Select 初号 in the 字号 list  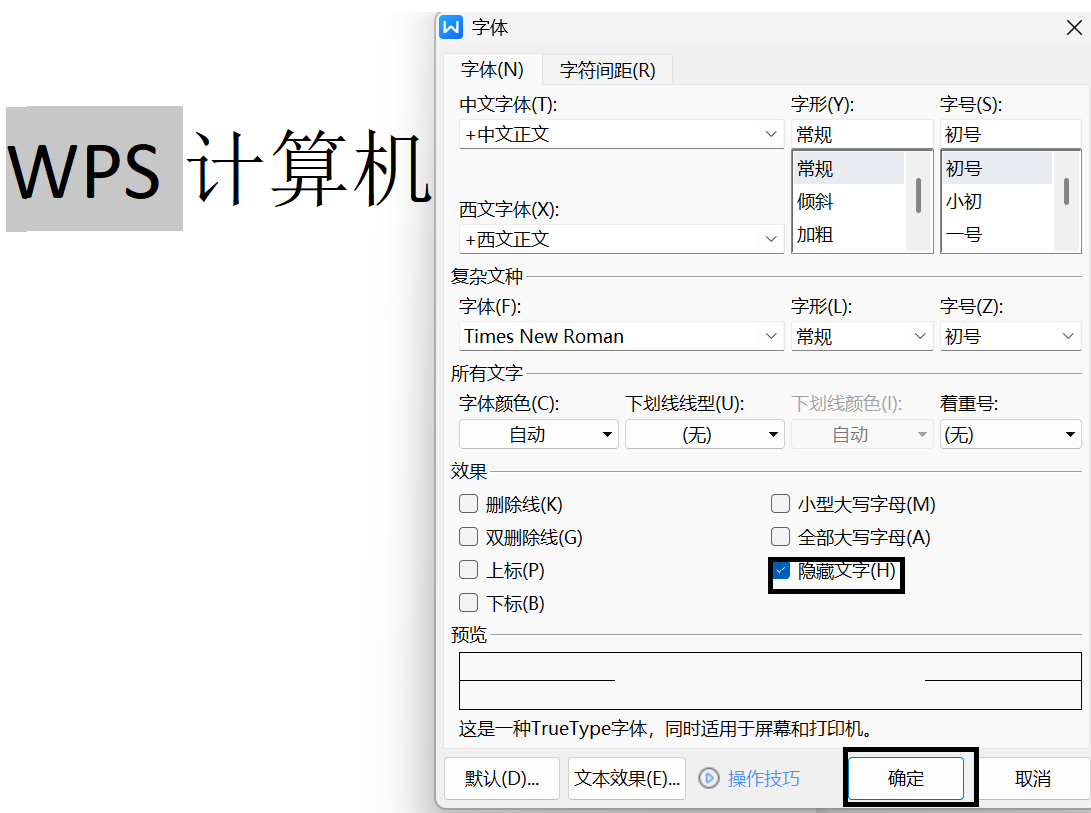[x=997, y=168]
